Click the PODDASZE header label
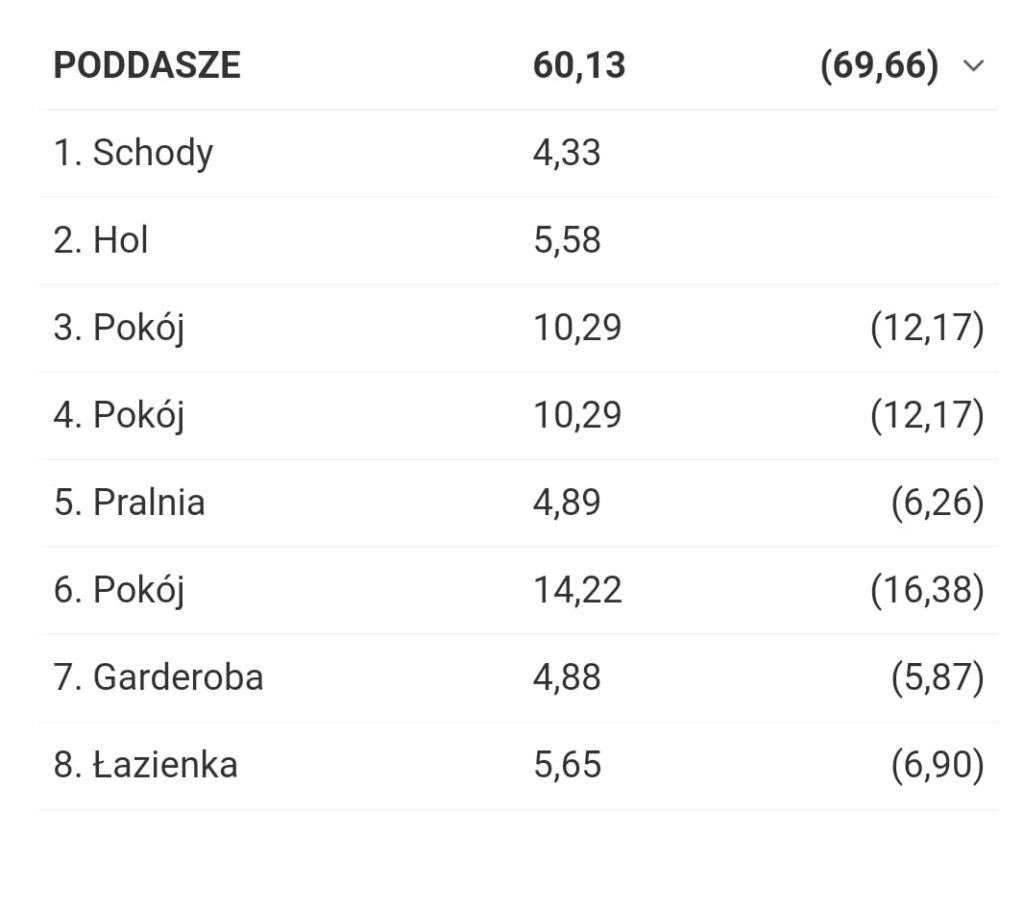The width and height of the screenshot is (1024, 909). click(x=147, y=66)
